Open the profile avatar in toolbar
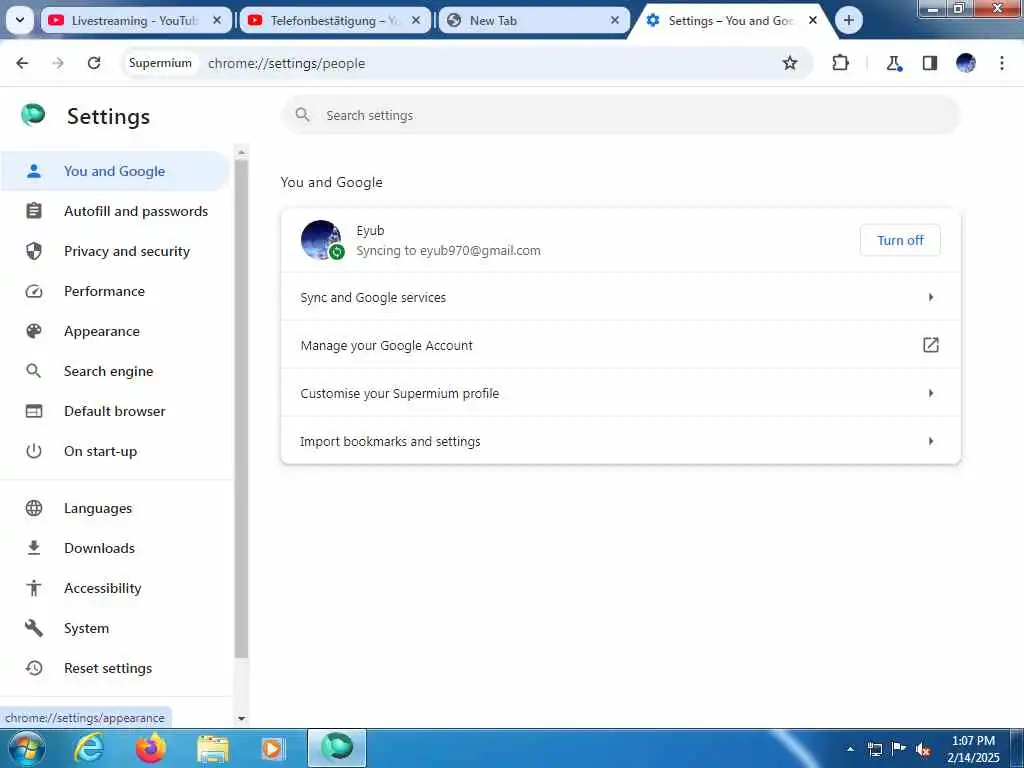 coord(966,63)
